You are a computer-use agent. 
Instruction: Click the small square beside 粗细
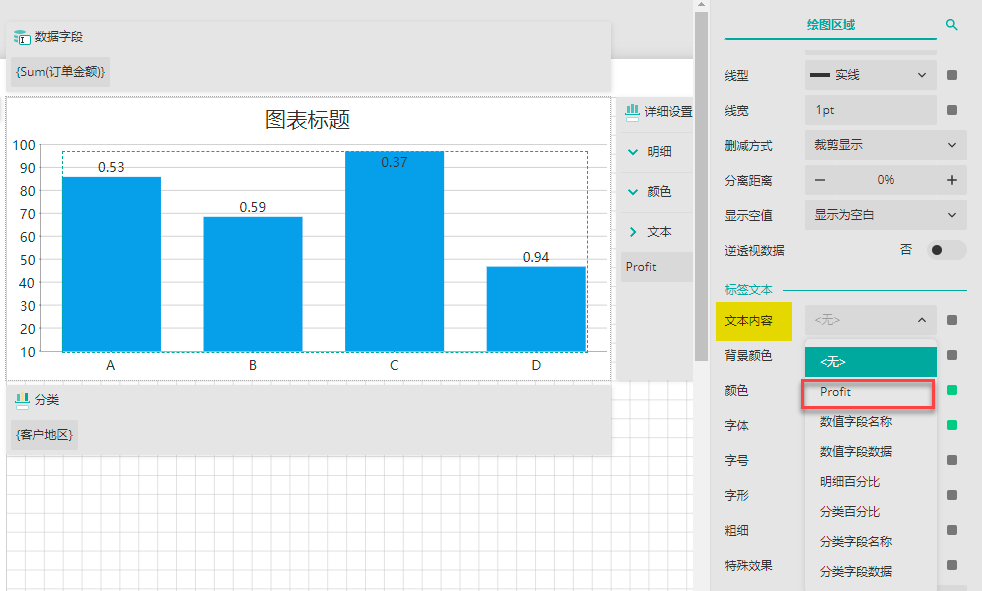[952, 530]
